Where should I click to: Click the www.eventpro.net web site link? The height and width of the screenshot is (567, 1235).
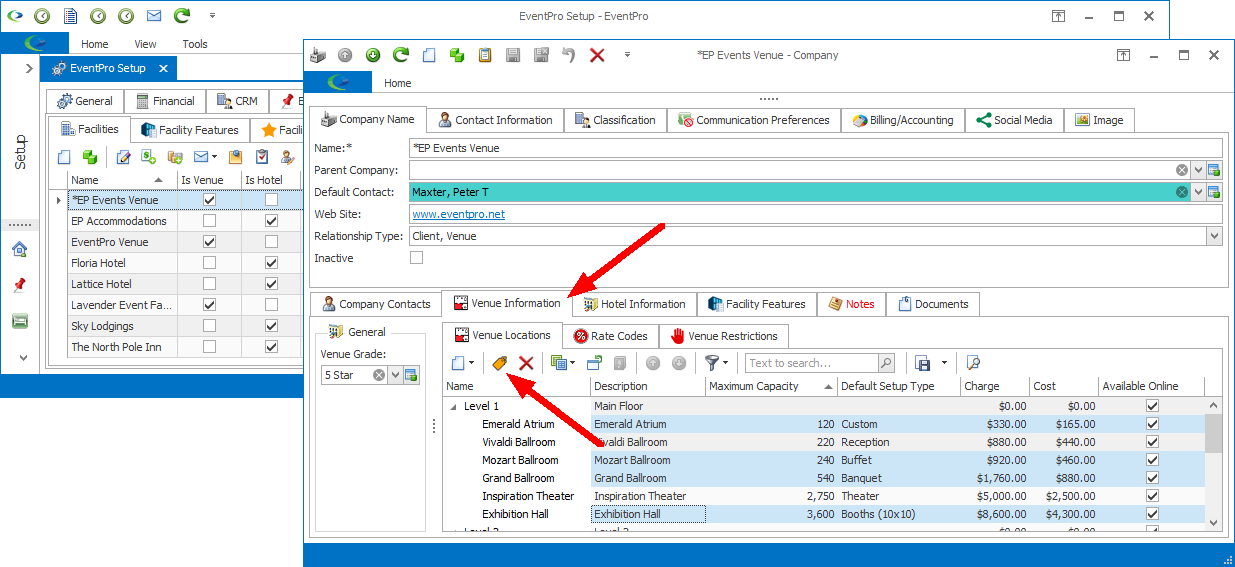coord(458,214)
